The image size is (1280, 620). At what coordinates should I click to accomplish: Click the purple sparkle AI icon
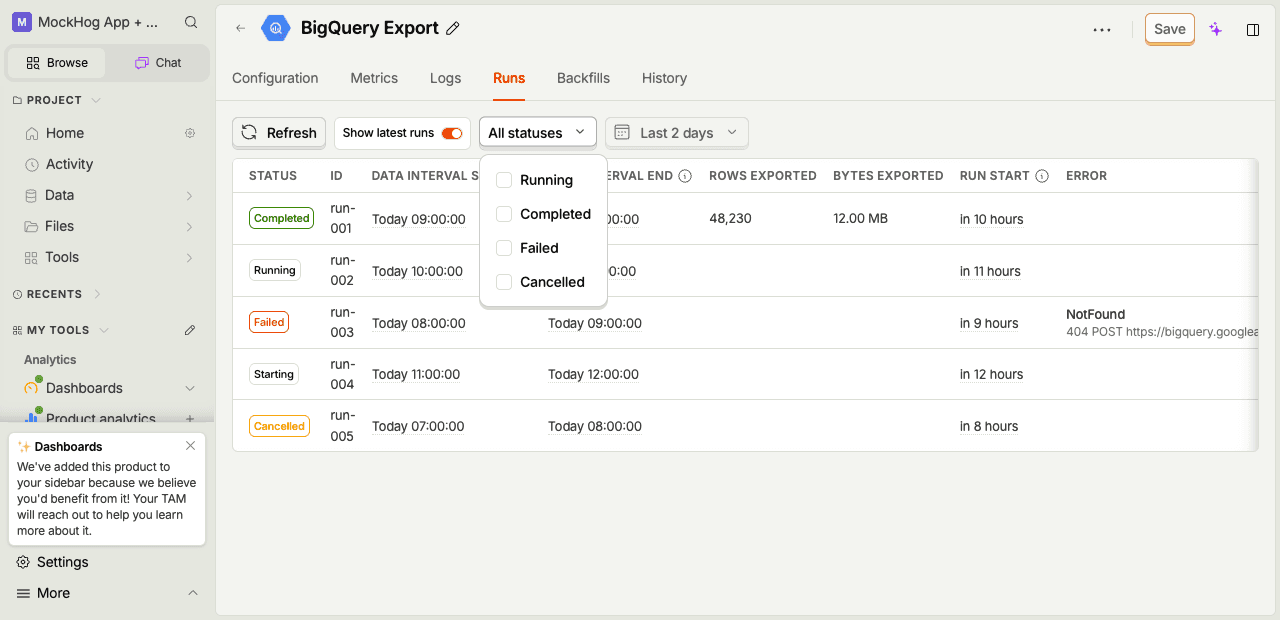coord(1216,29)
